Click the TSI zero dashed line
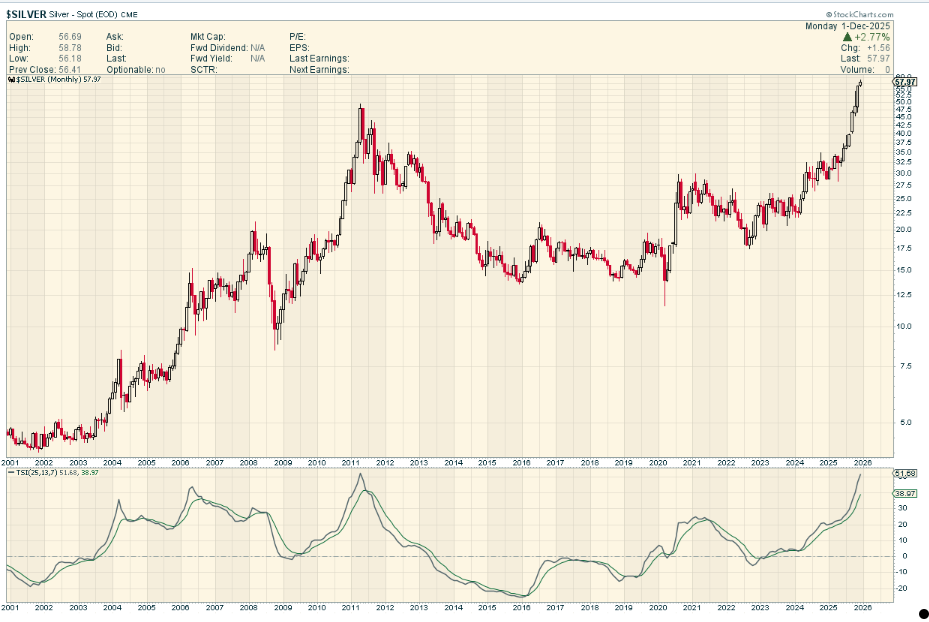The height and width of the screenshot is (622, 929). (x=450, y=556)
